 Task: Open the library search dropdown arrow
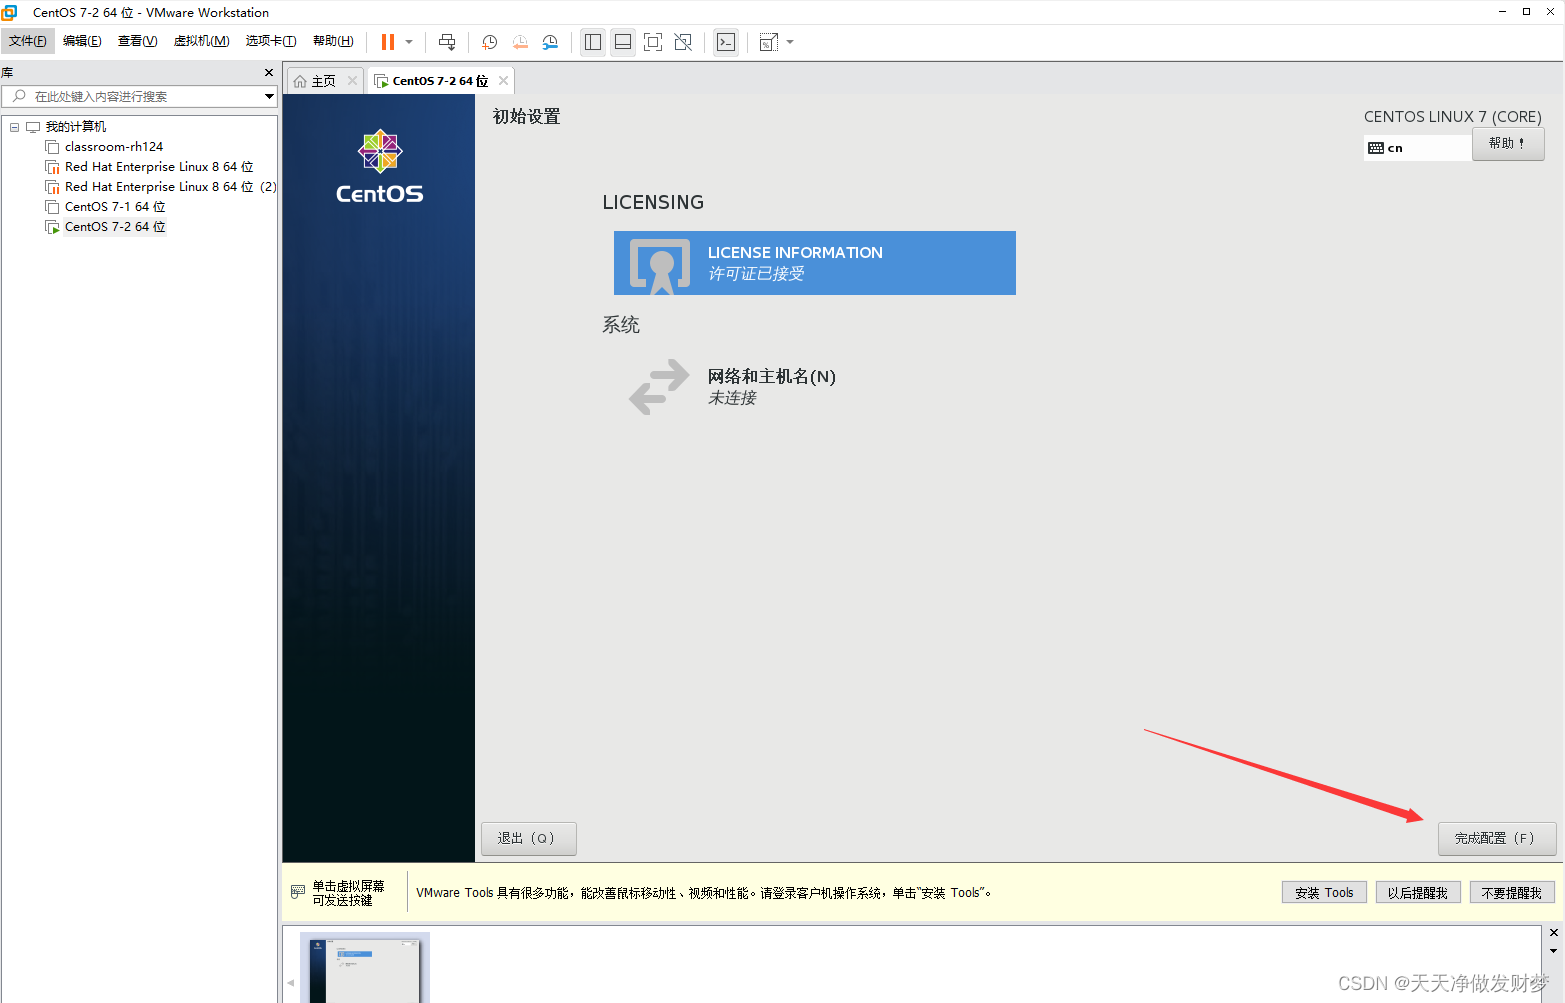pos(269,96)
